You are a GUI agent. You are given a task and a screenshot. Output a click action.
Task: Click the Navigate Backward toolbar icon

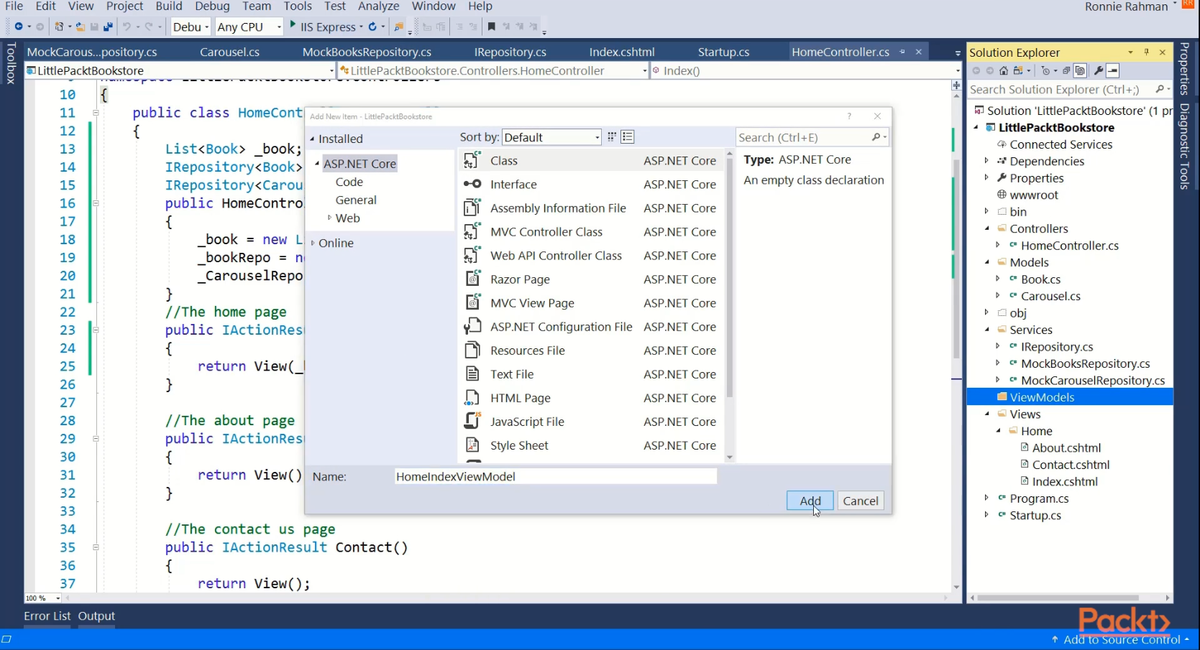18,27
